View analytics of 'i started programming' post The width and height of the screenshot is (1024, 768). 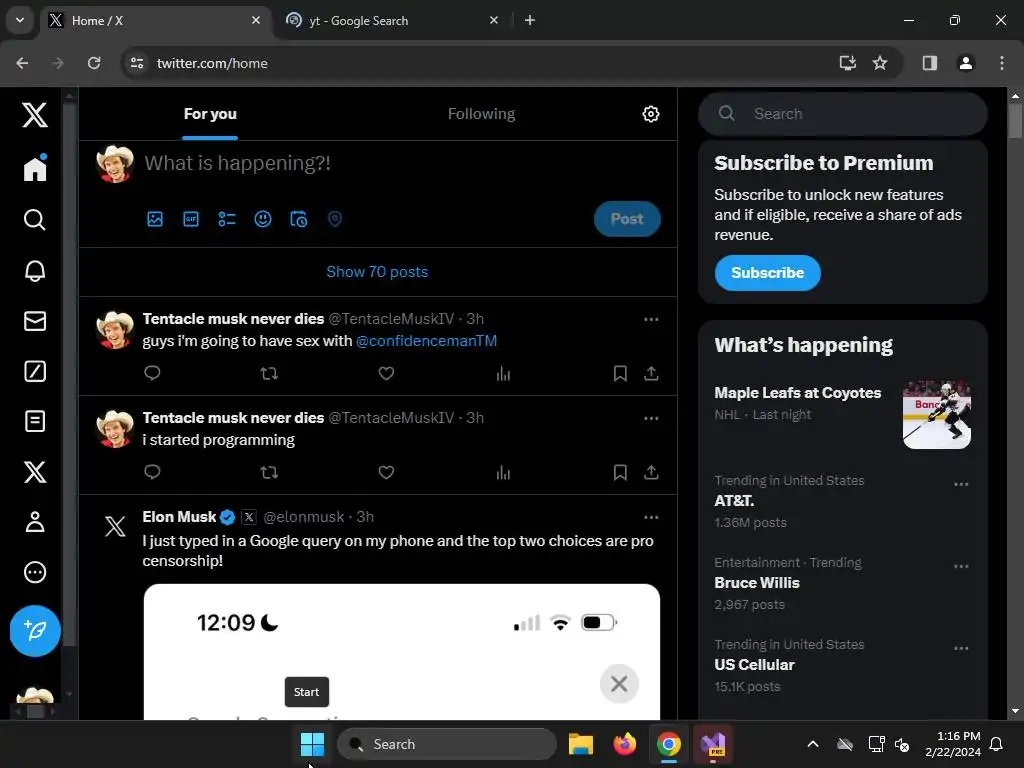[x=503, y=472]
